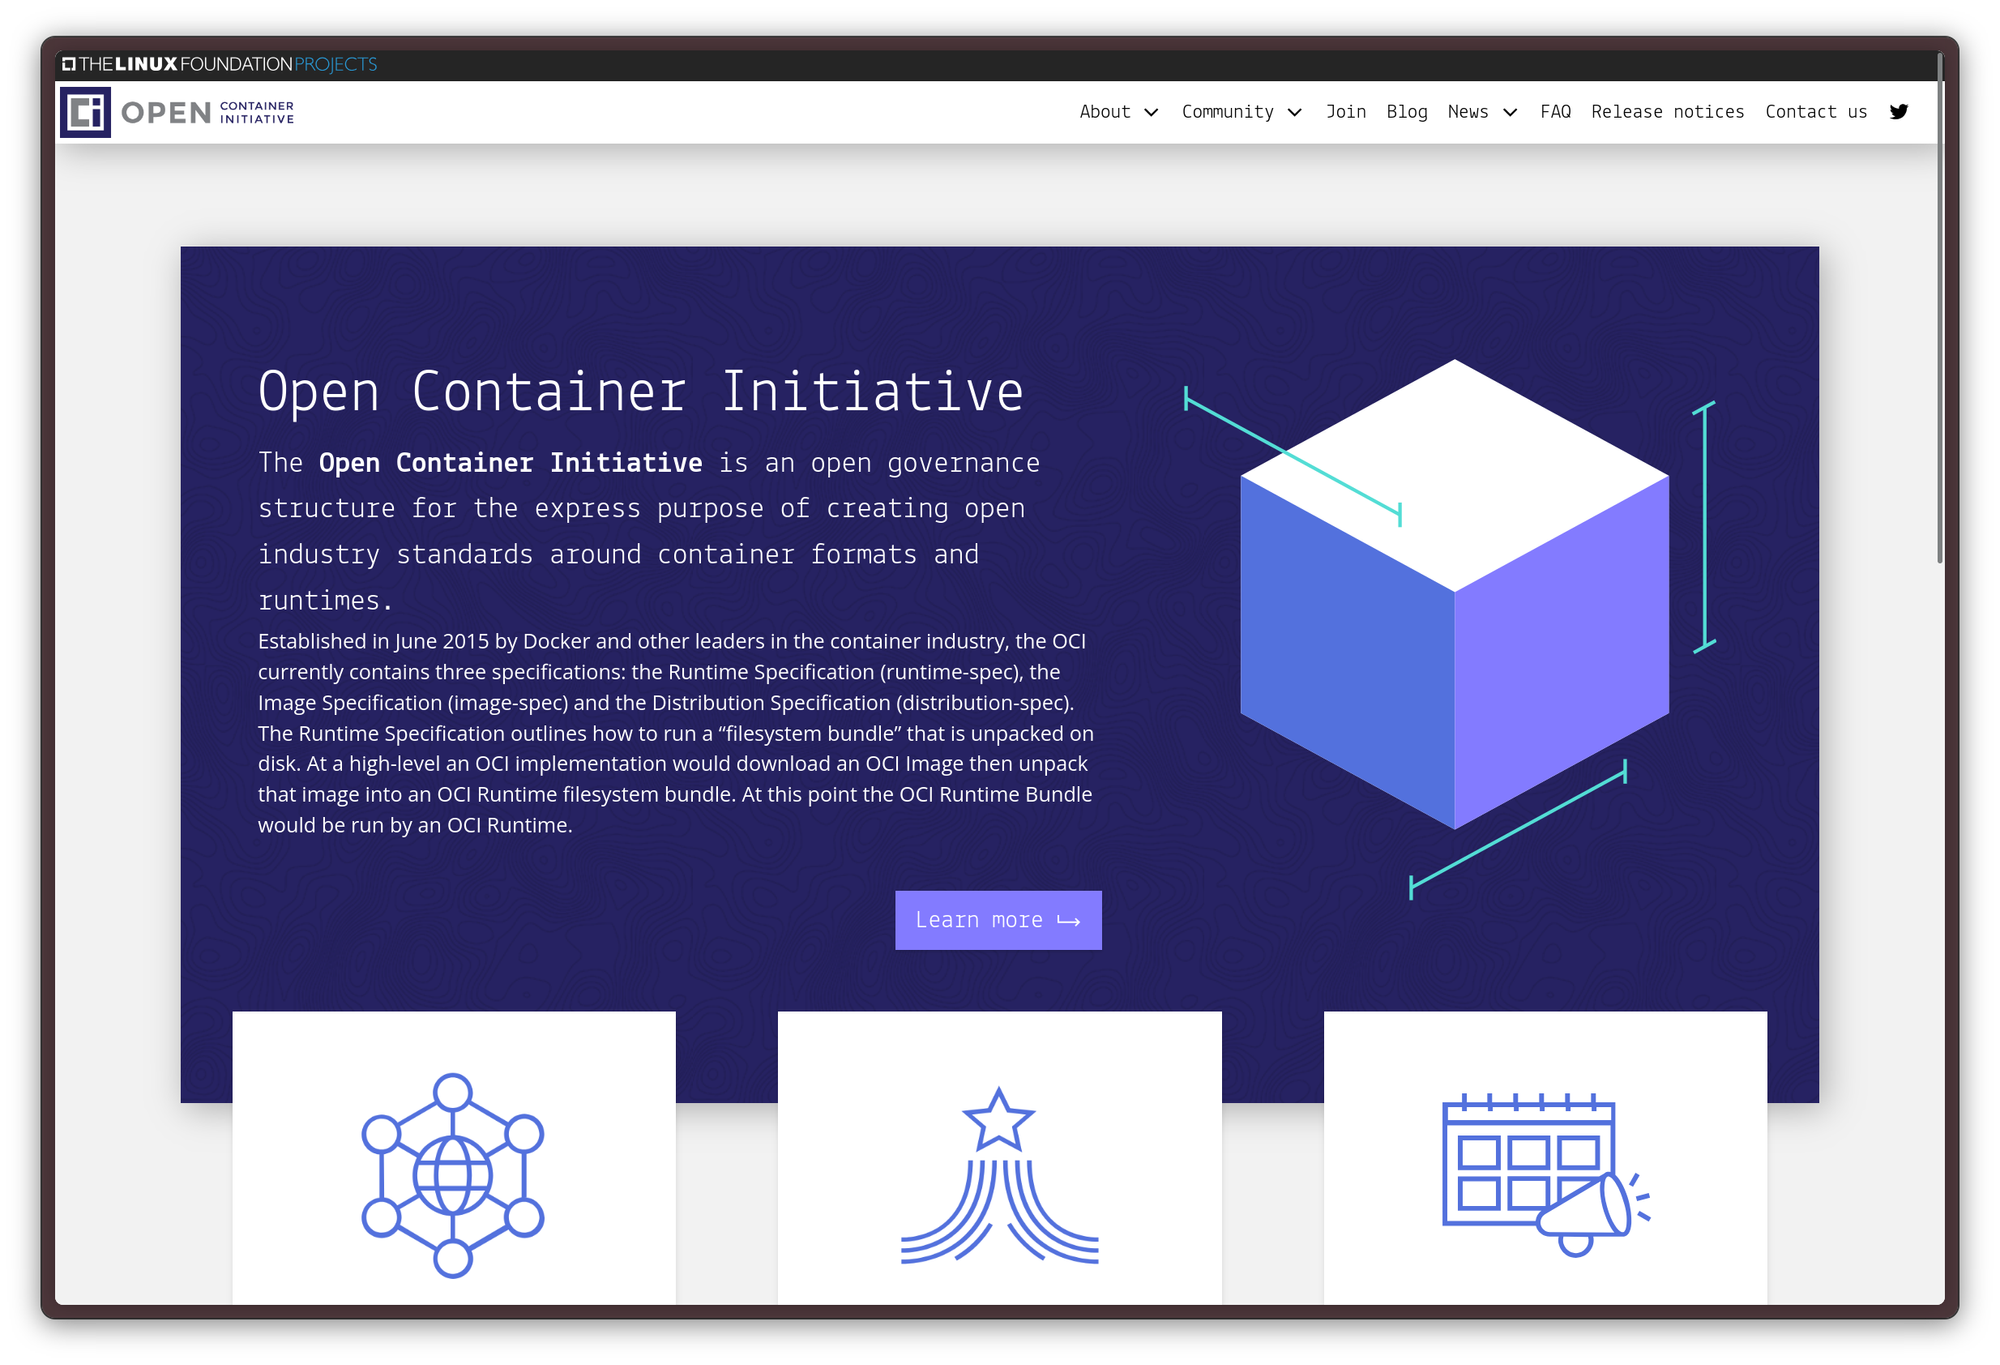Open the Community menu item
Image resolution: width=2000 pixels, height=1365 pixels.
pyautogui.click(x=1228, y=112)
